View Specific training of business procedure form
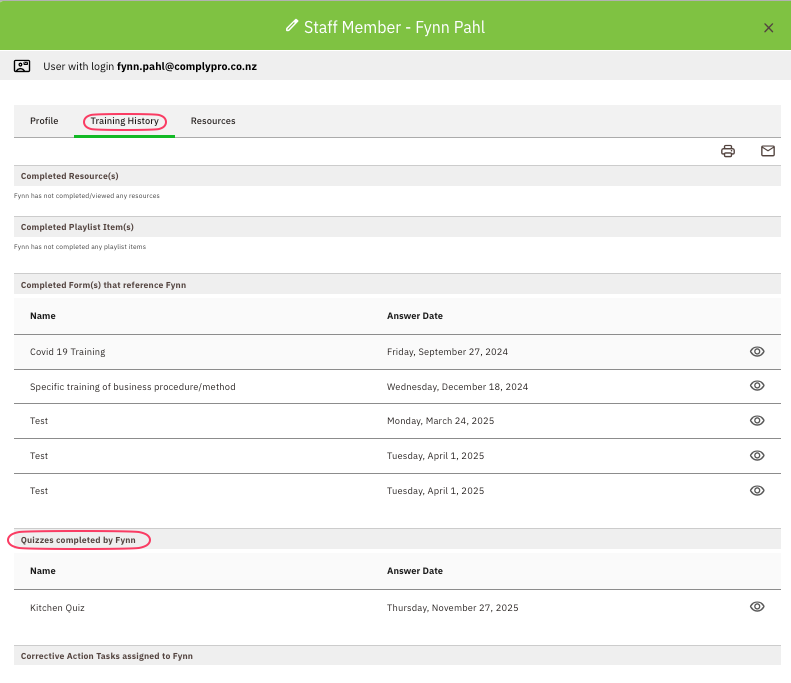Screen dimensions: 791x683 tap(757, 386)
